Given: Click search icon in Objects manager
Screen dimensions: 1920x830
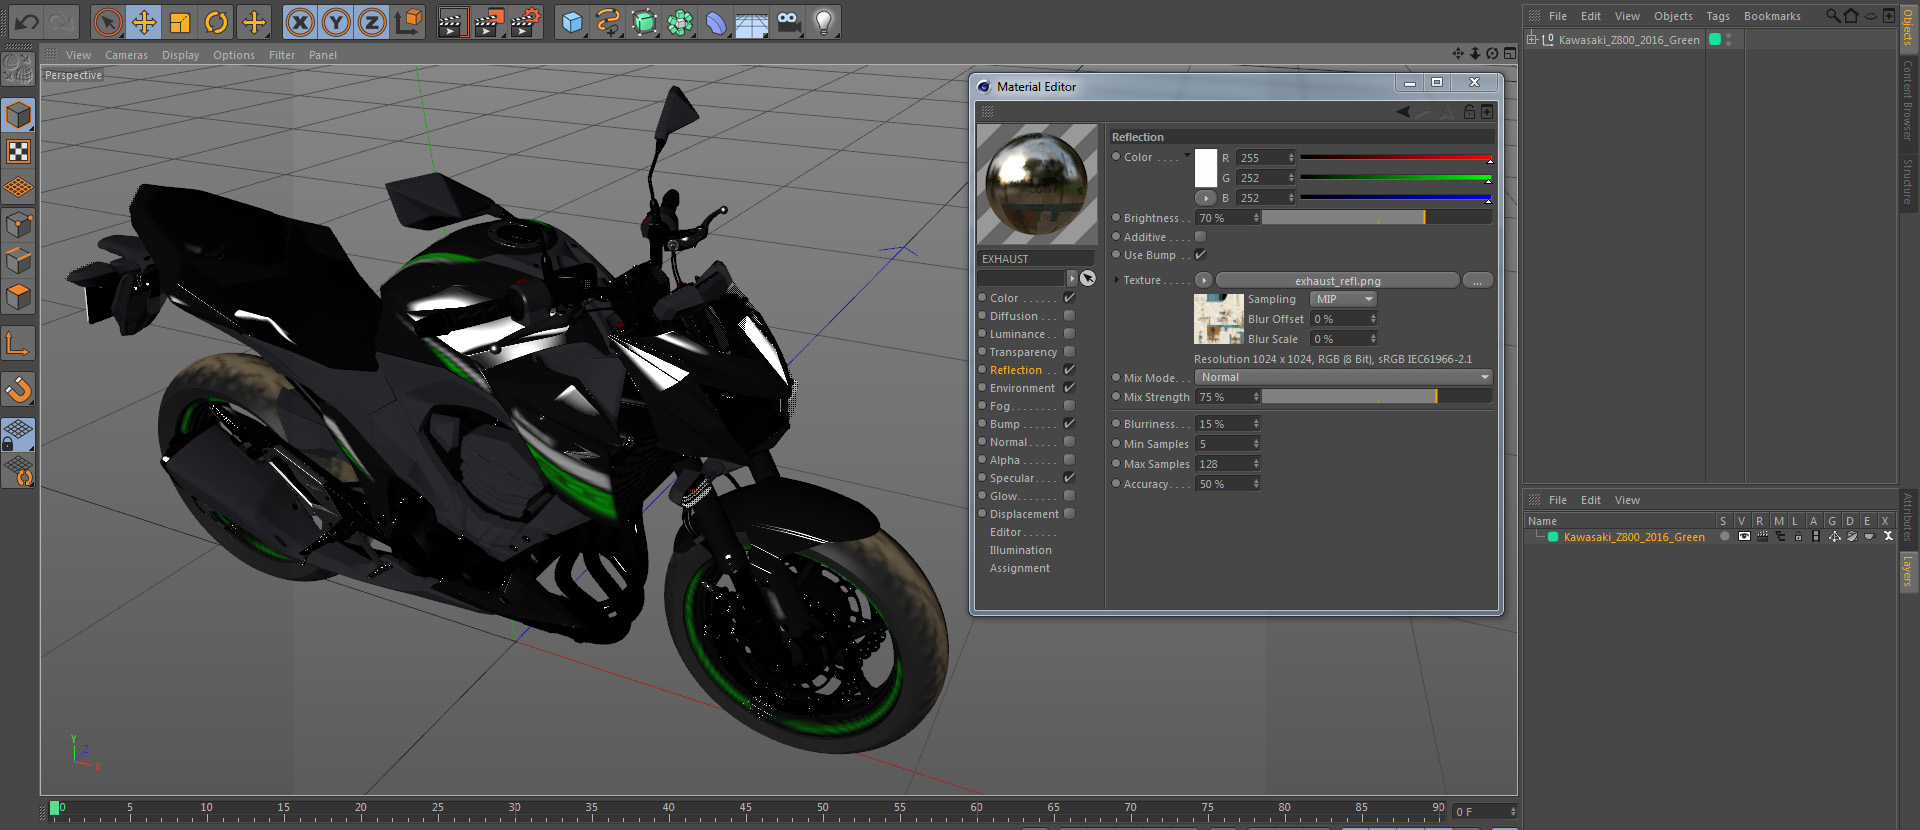Looking at the screenshot, I should [1832, 15].
